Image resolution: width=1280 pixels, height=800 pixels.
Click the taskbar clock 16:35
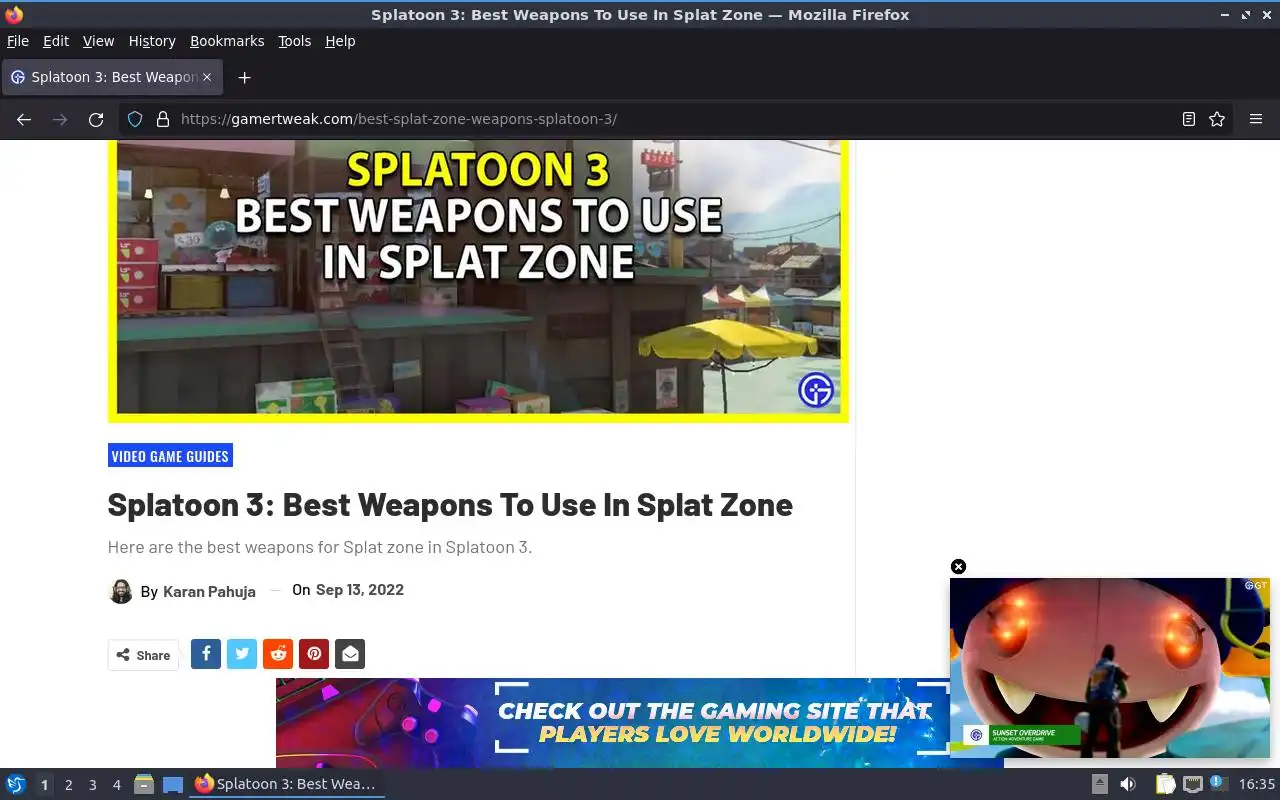[x=1257, y=784]
